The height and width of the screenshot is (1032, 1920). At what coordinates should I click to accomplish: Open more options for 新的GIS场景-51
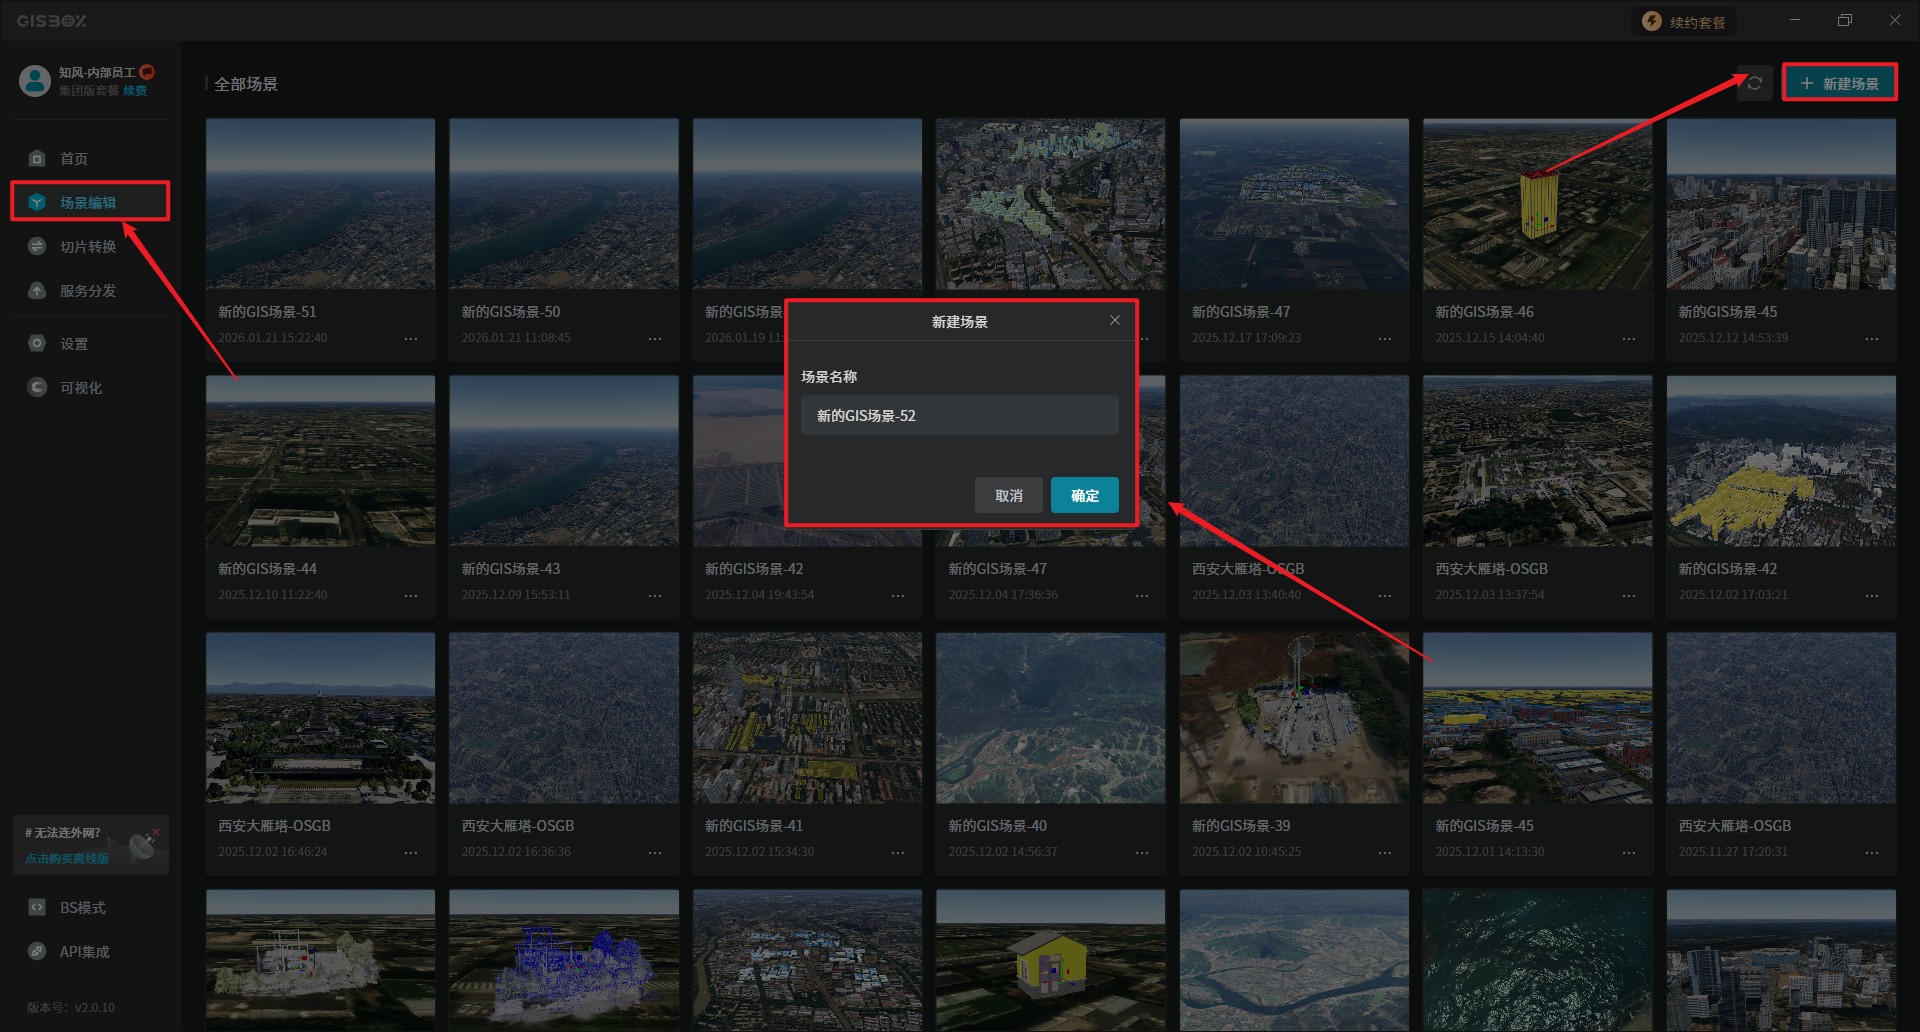pyautogui.click(x=411, y=339)
